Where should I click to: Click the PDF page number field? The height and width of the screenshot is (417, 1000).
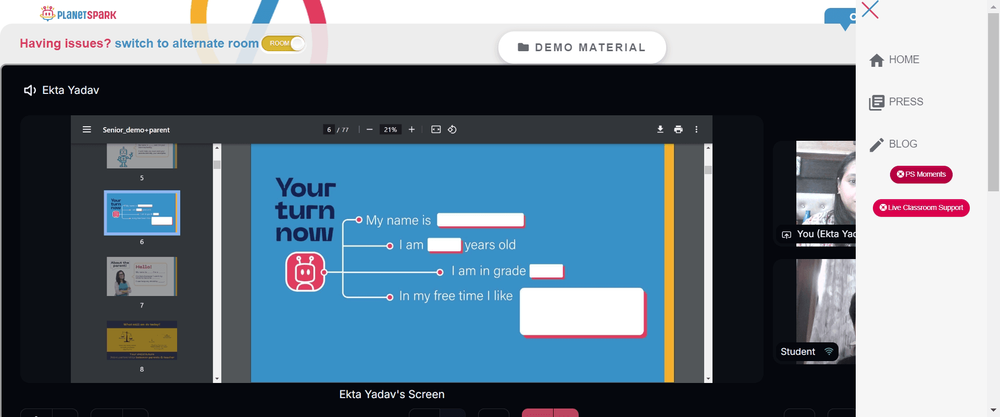[x=329, y=129]
